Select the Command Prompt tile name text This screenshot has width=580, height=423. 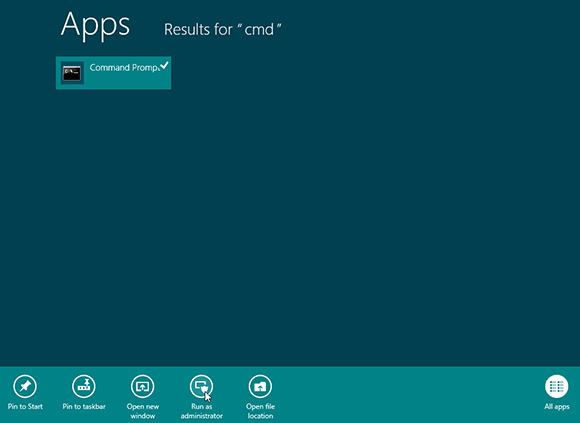[124, 68]
